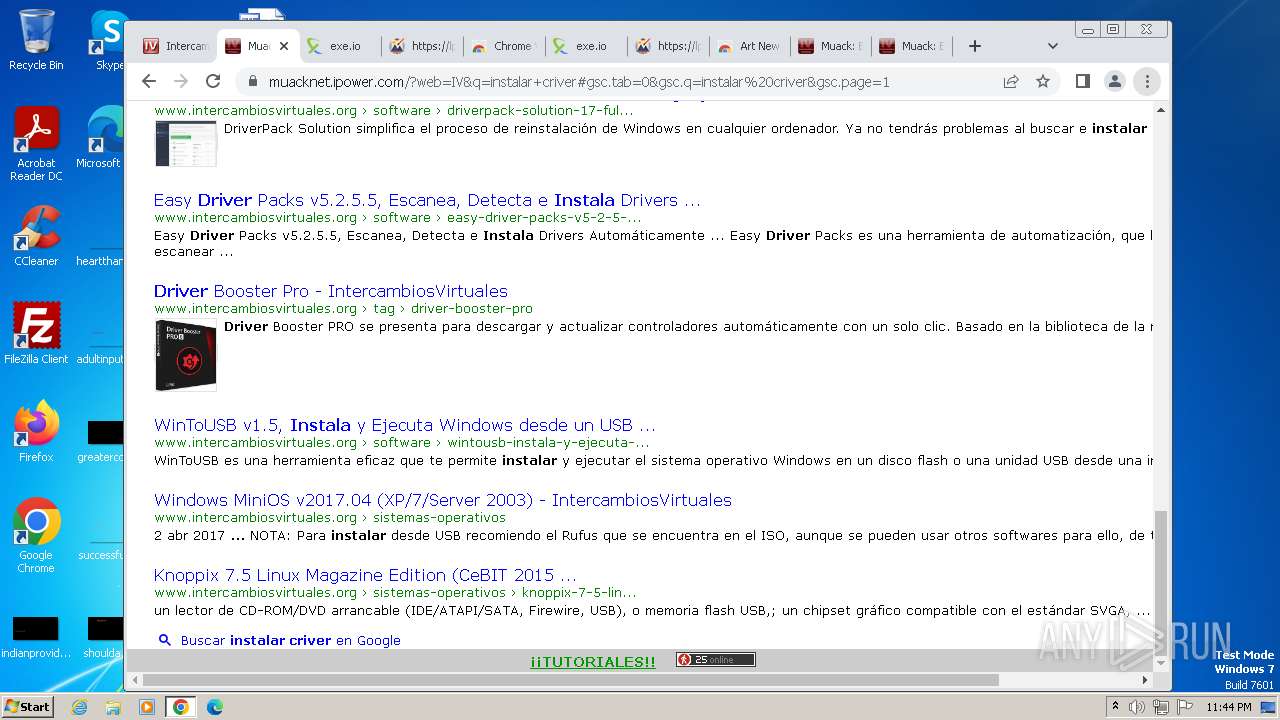Open Windows Media Player in taskbar
The image size is (1280, 720).
click(x=147, y=707)
